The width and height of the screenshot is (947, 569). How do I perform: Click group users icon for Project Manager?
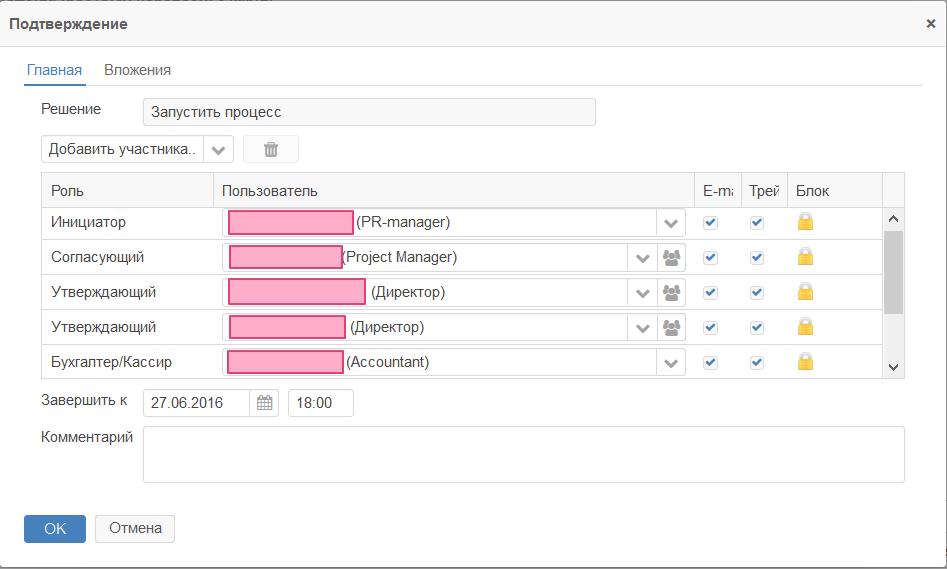671,257
